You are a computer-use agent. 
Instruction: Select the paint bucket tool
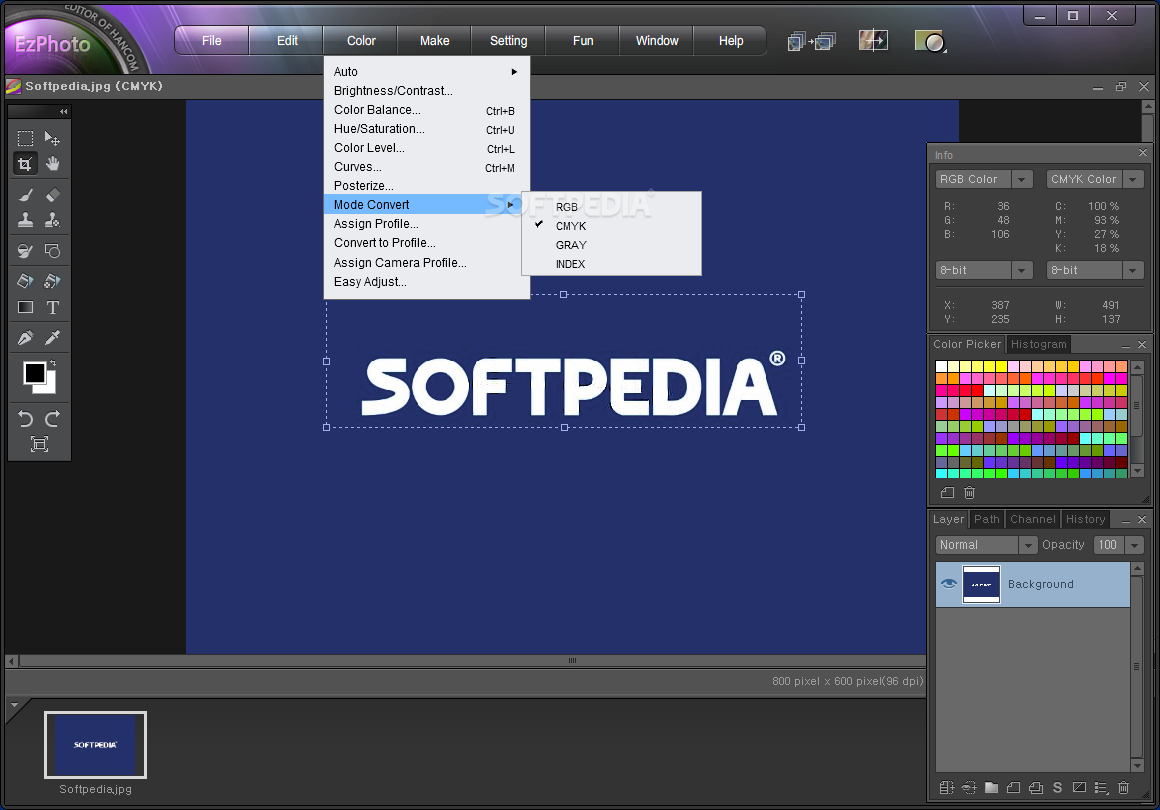tap(25, 281)
